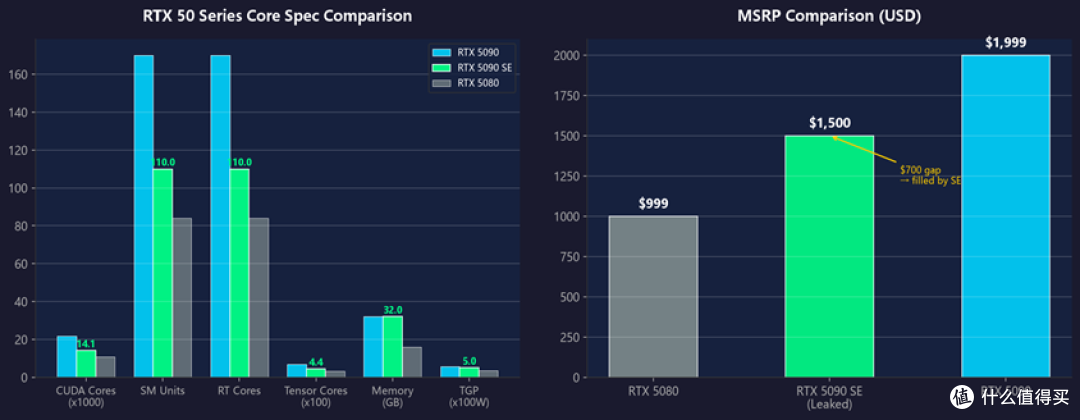Select the gray RTX 5080 bar for SM Units
The height and width of the screenshot is (420, 1080).
pyautogui.click(x=182, y=297)
